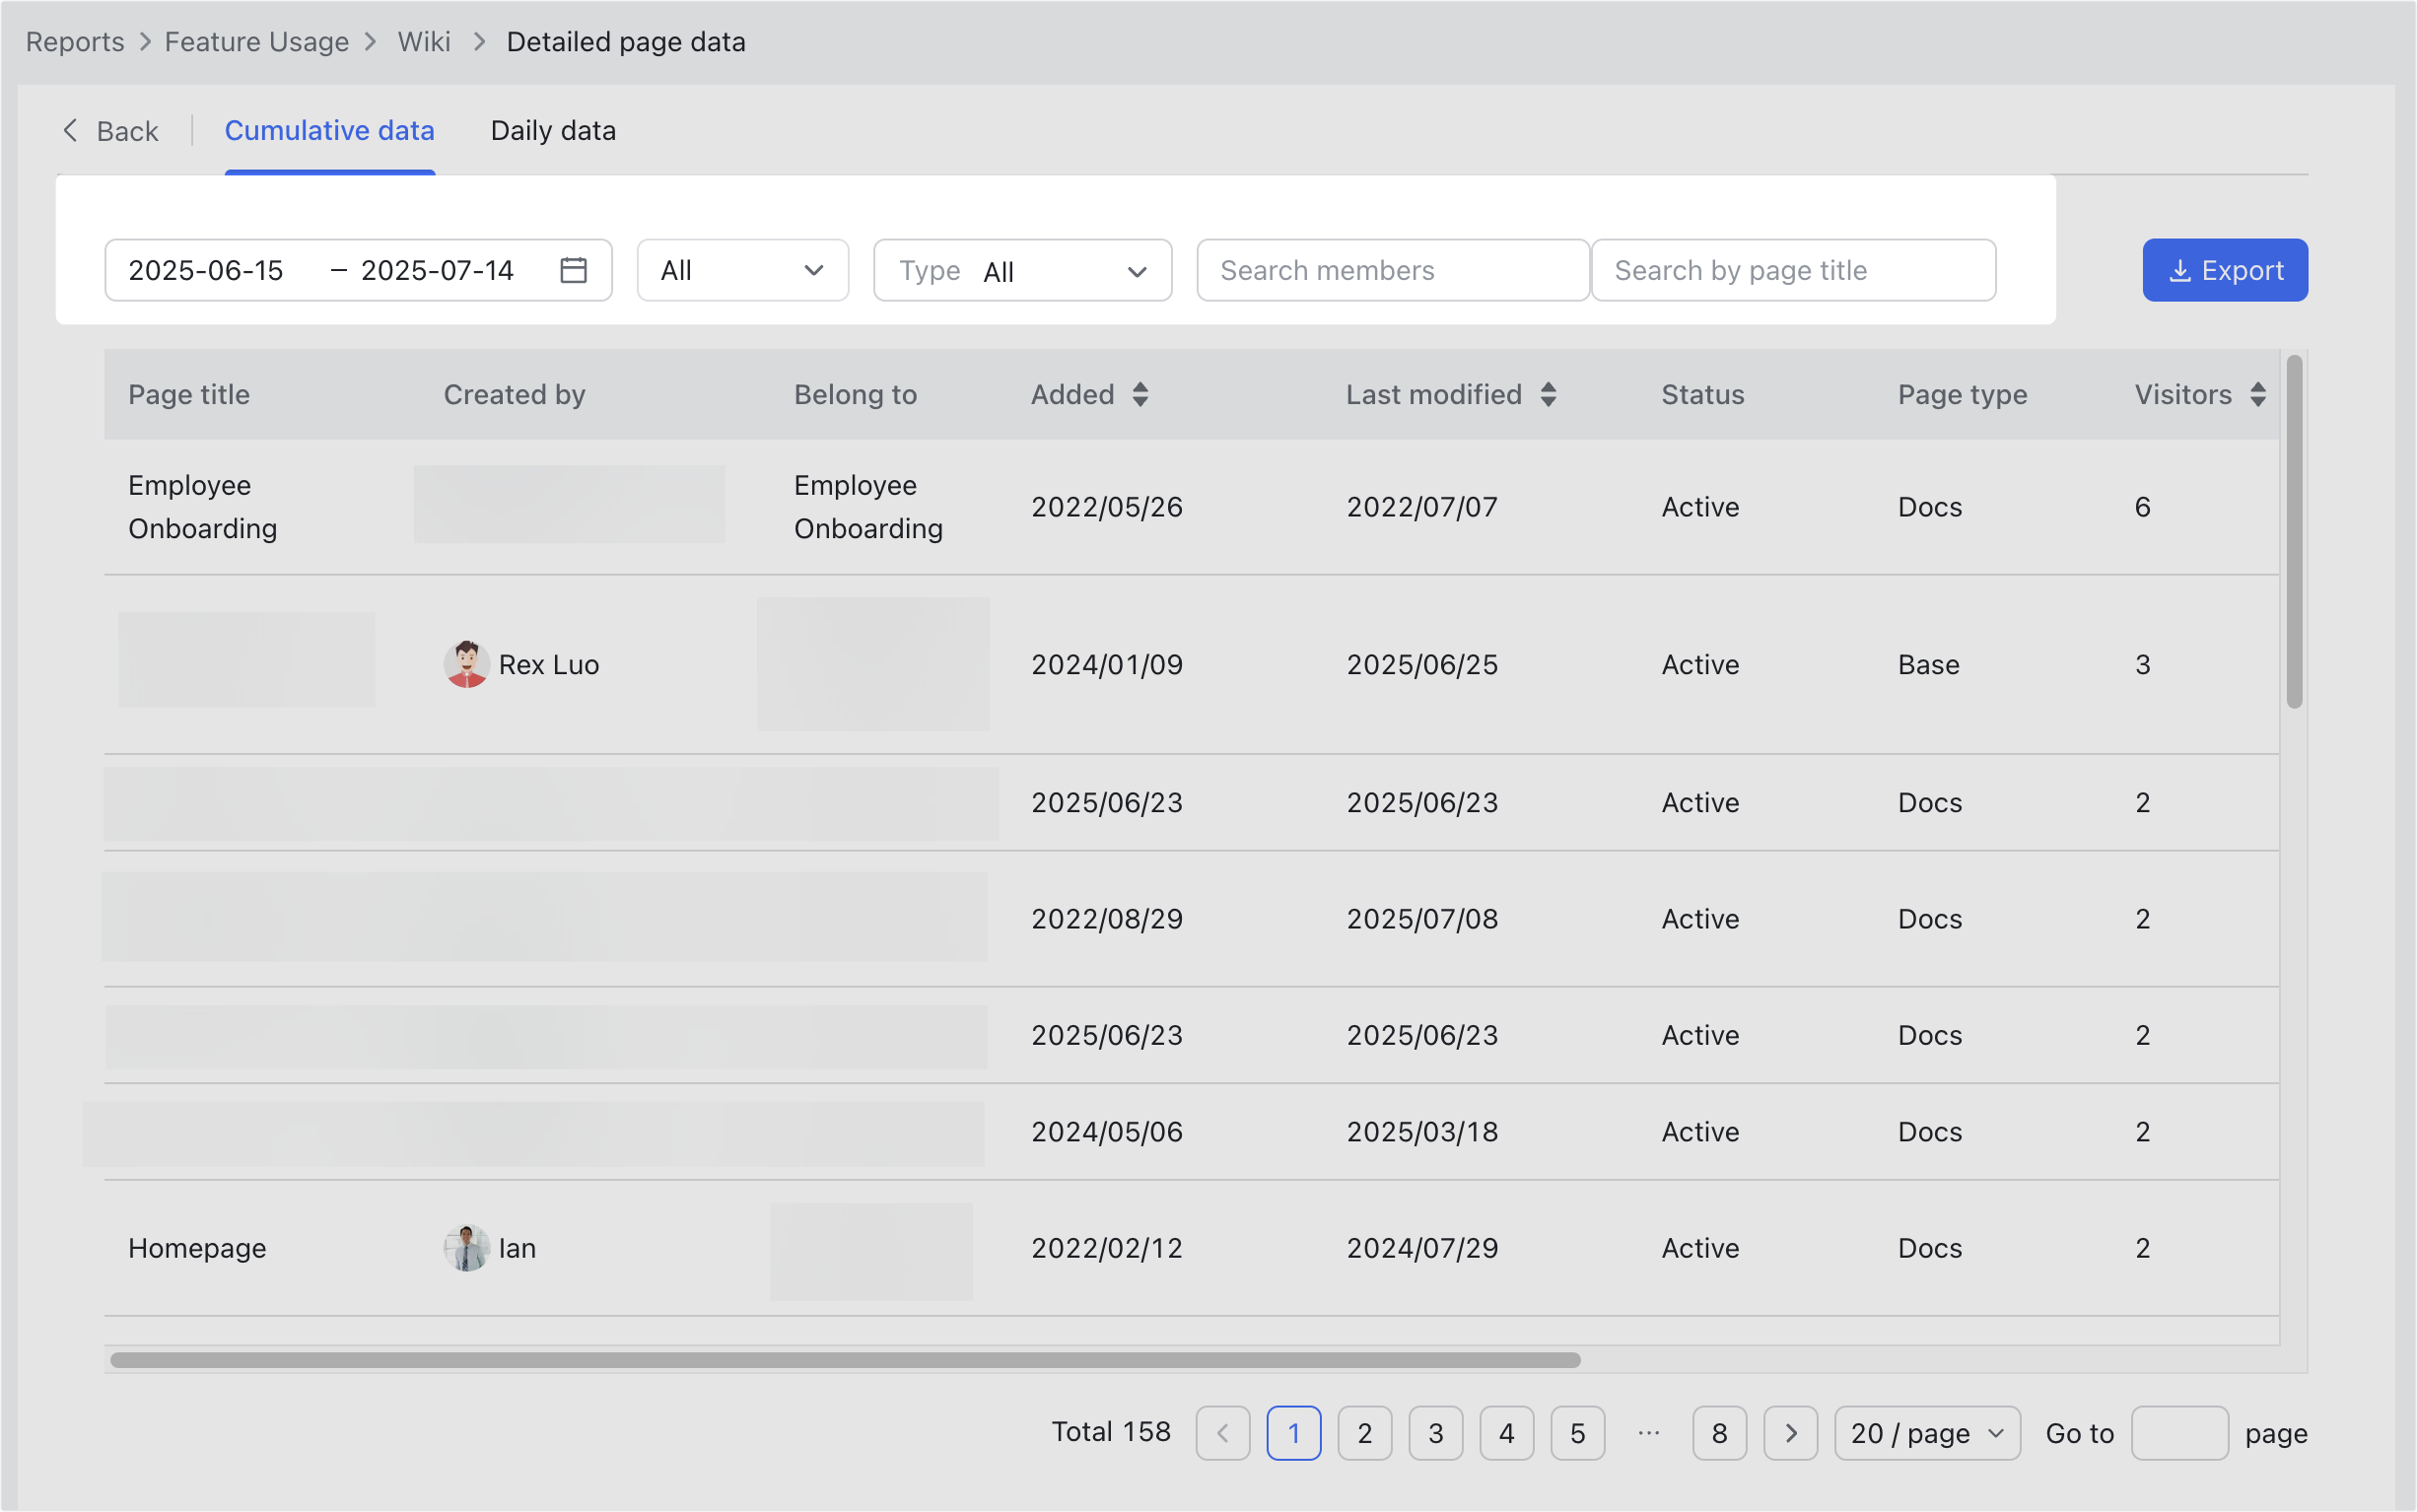This screenshot has height=1512, width=2417.
Task: Click the 2022/05/26 added date cell
Action: 1107,507
